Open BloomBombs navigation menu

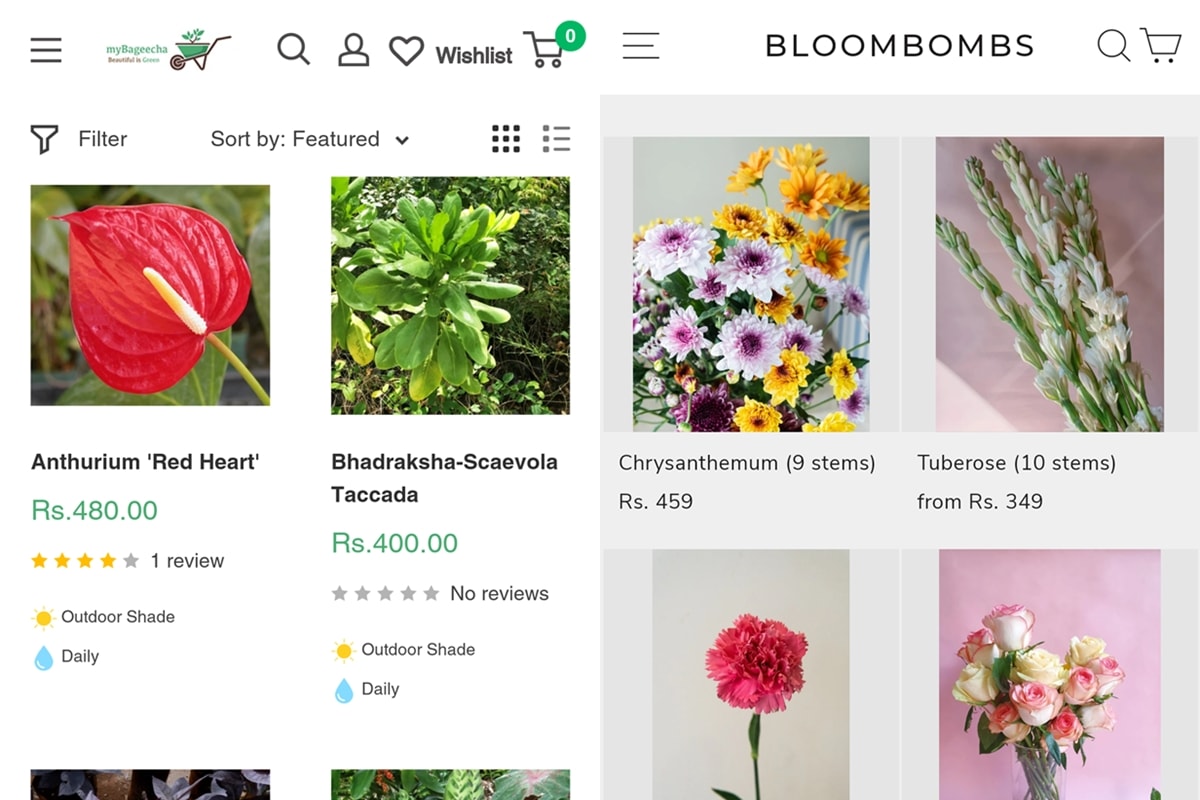click(641, 45)
